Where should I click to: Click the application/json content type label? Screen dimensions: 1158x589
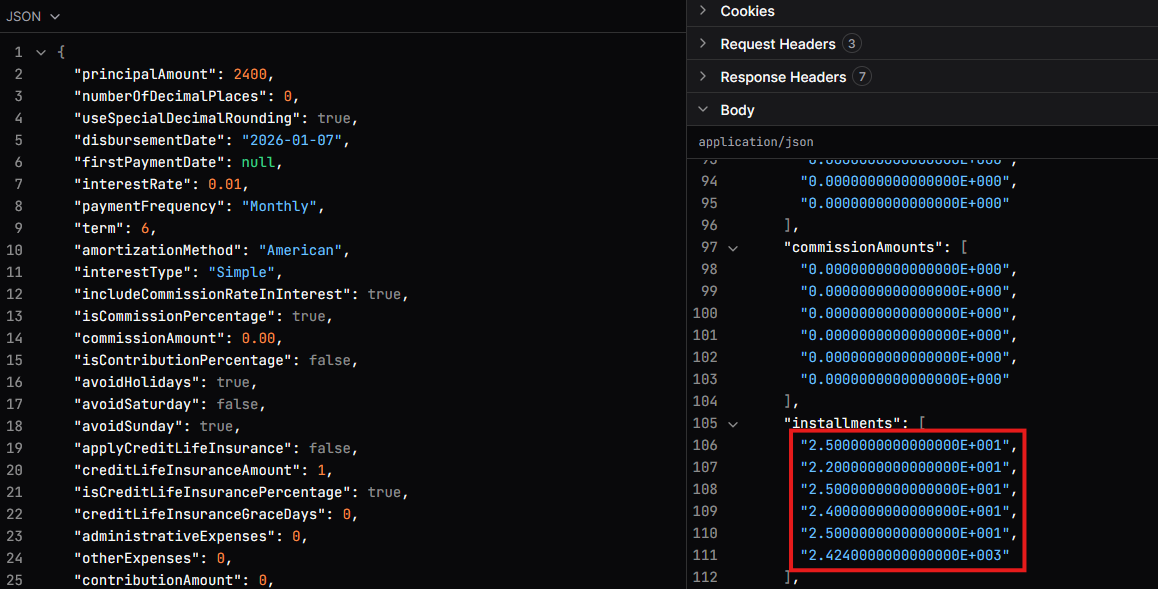[x=756, y=142]
